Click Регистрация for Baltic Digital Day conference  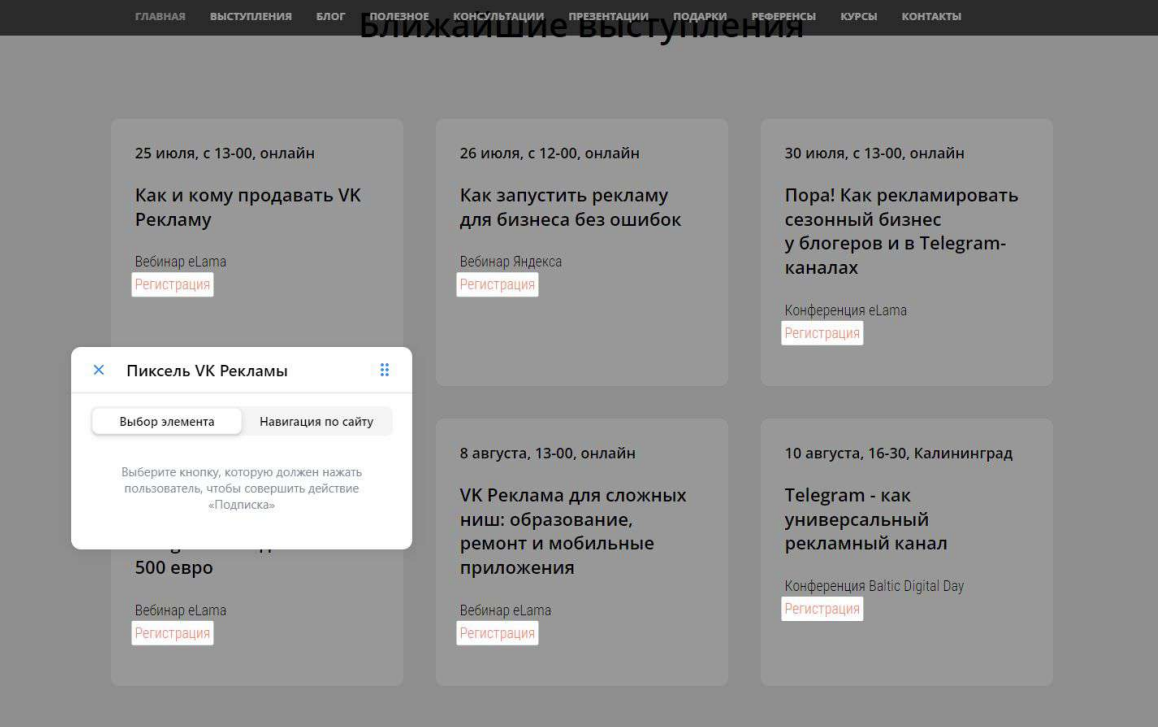click(x=822, y=609)
